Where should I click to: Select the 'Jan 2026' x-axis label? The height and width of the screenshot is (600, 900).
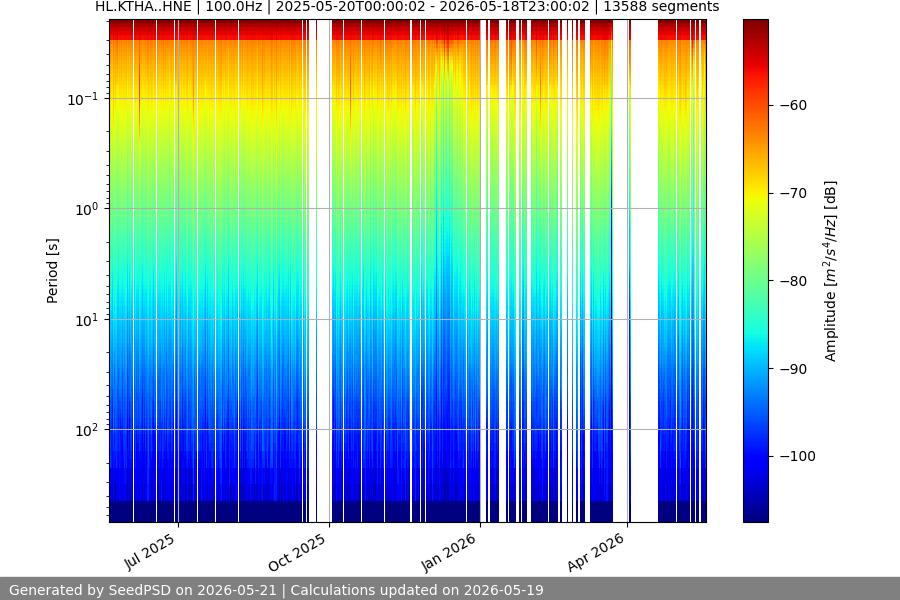point(449,552)
